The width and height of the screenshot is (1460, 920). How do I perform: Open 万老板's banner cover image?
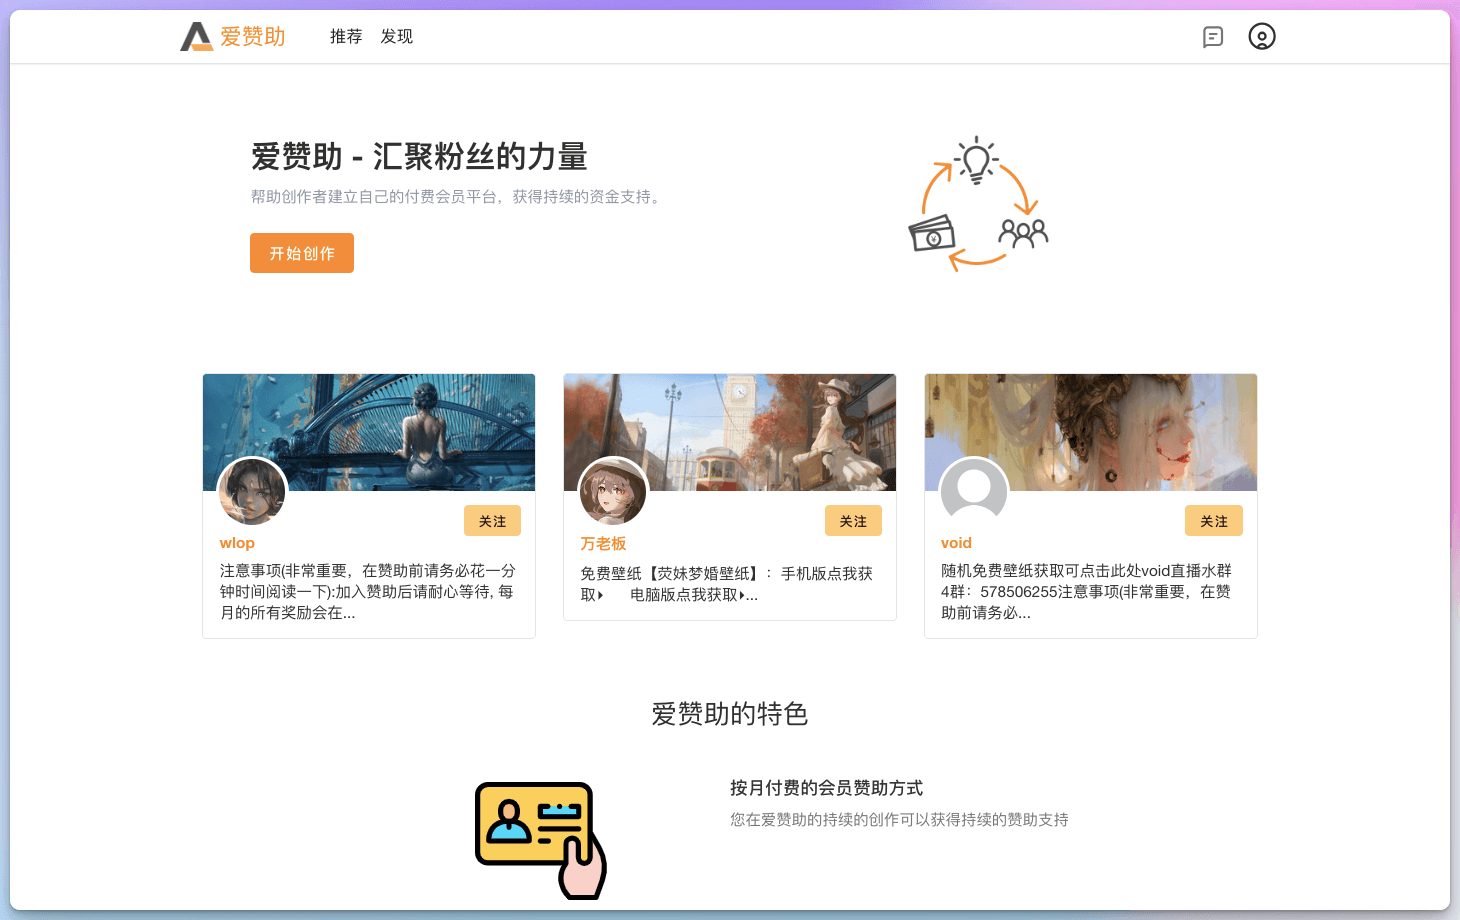[x=730, y=432]
